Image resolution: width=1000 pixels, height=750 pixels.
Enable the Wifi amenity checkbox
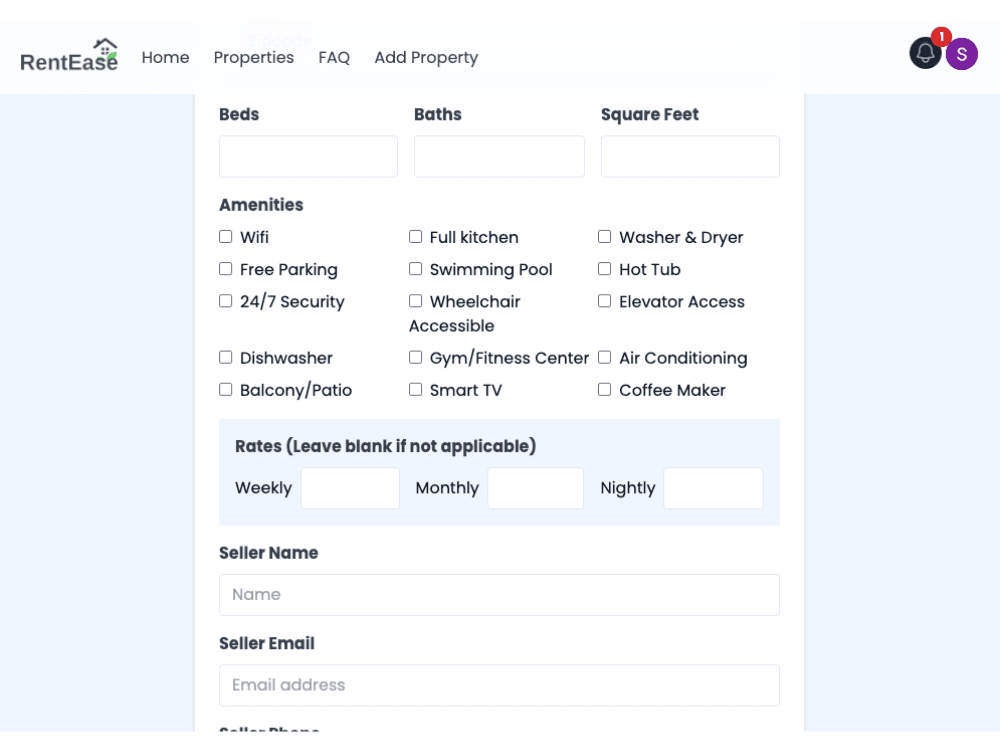225,236
